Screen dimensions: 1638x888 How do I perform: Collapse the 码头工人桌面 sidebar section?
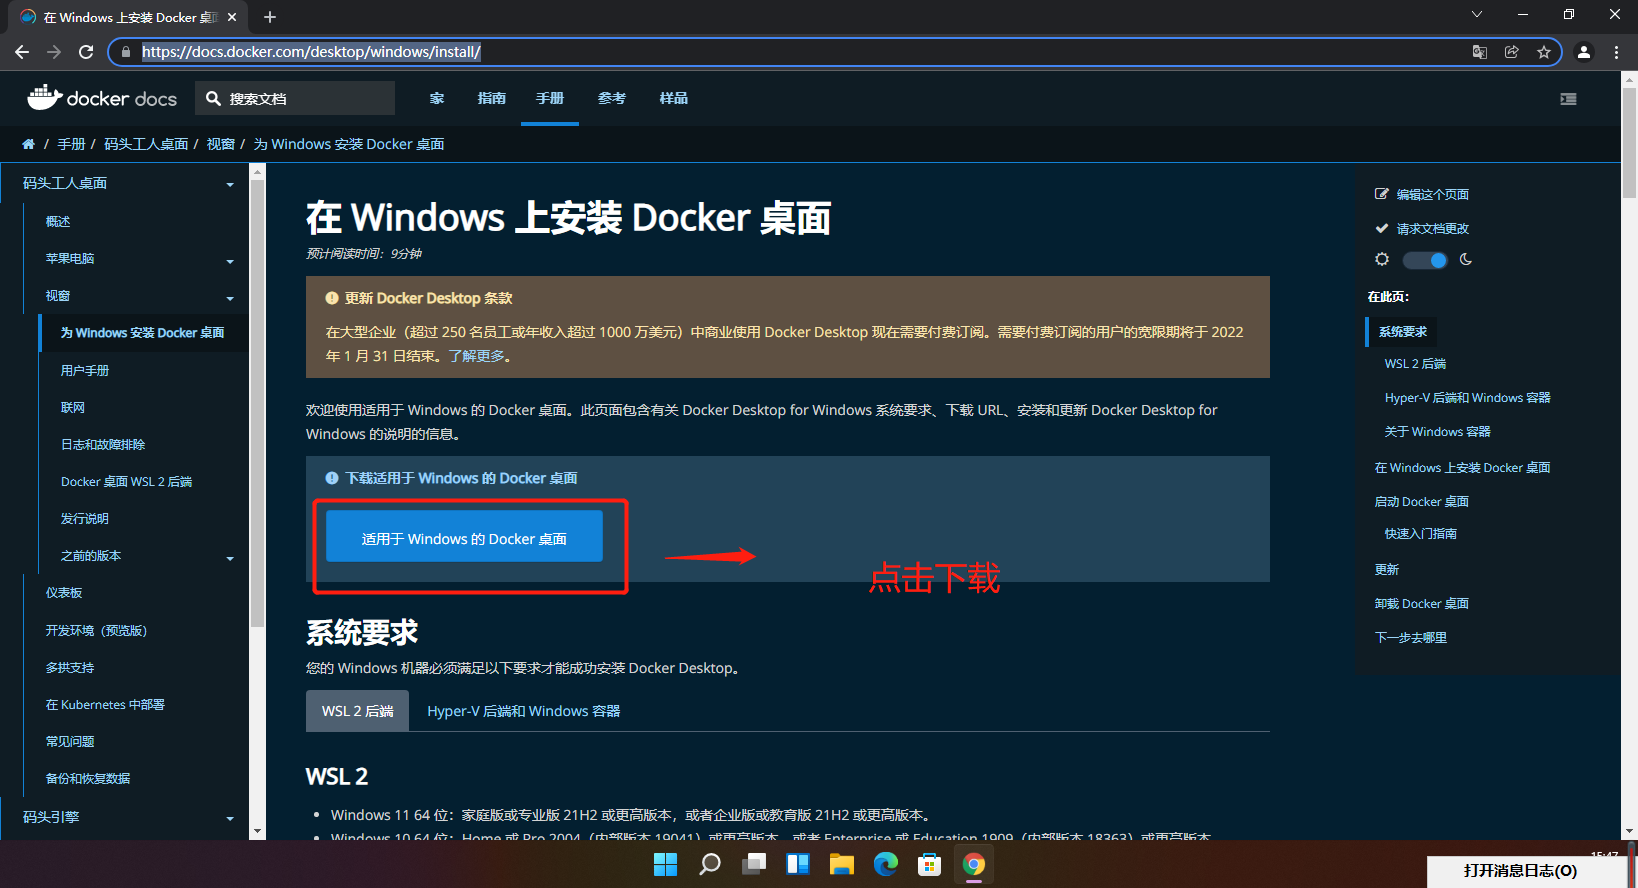(x=230, y=184)
